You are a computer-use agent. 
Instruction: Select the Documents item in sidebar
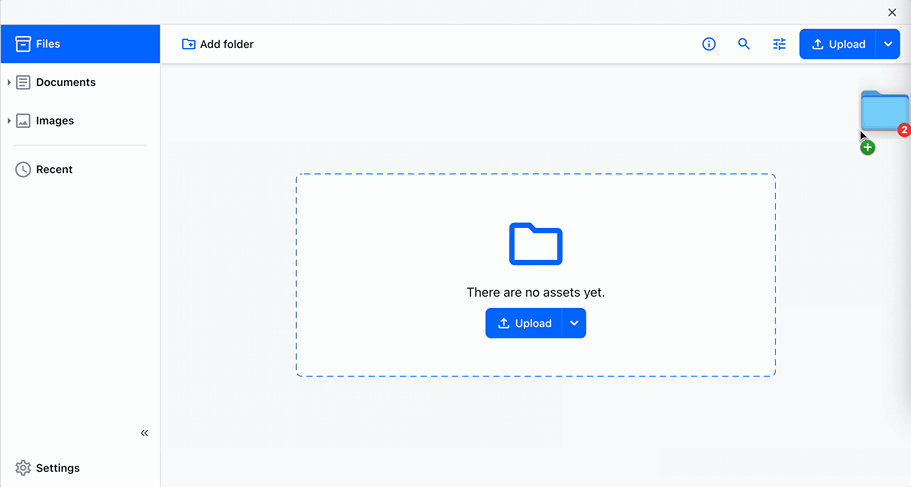pyautogui.click(x=66, y=82)
